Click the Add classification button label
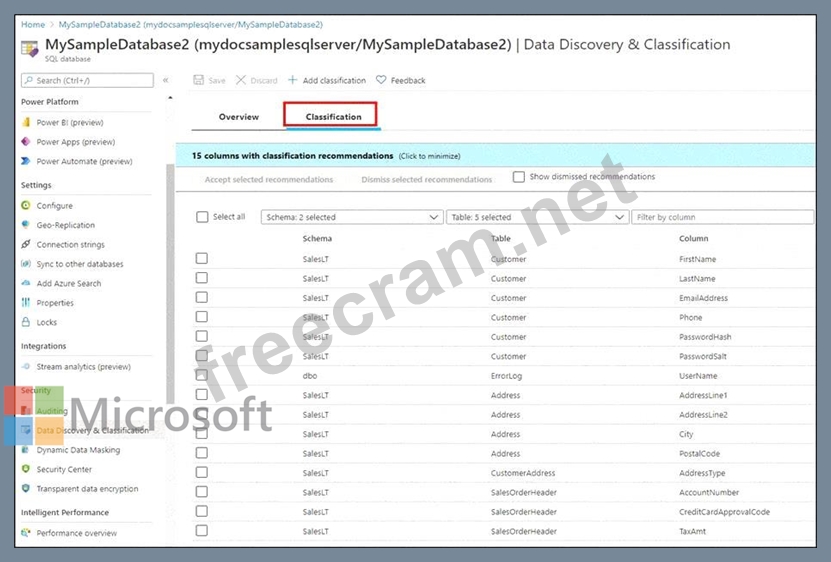The height and width of the screenshot is (562, 831). click(x=334, y=80)
